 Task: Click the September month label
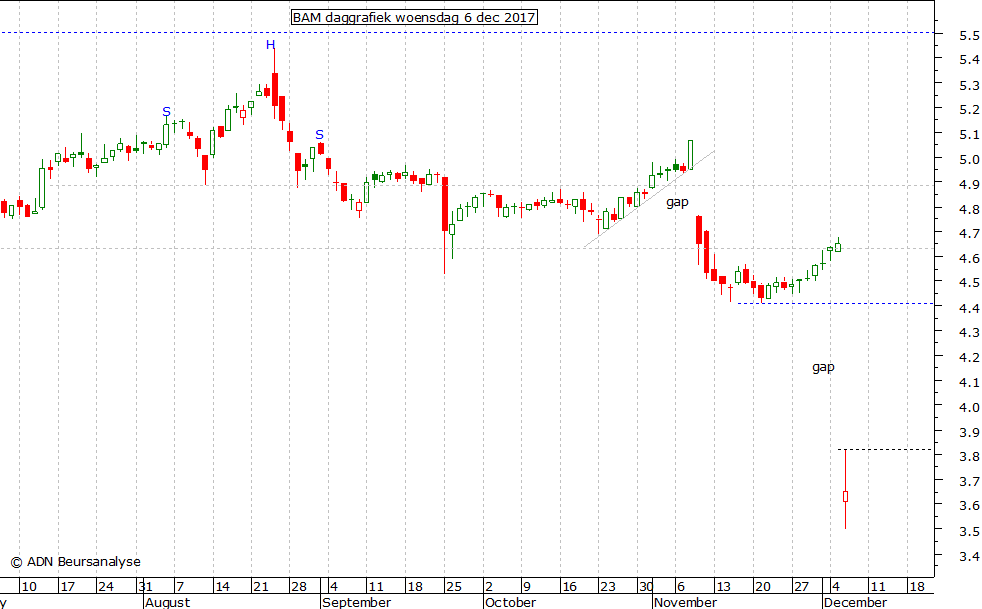tap(356, 602)
